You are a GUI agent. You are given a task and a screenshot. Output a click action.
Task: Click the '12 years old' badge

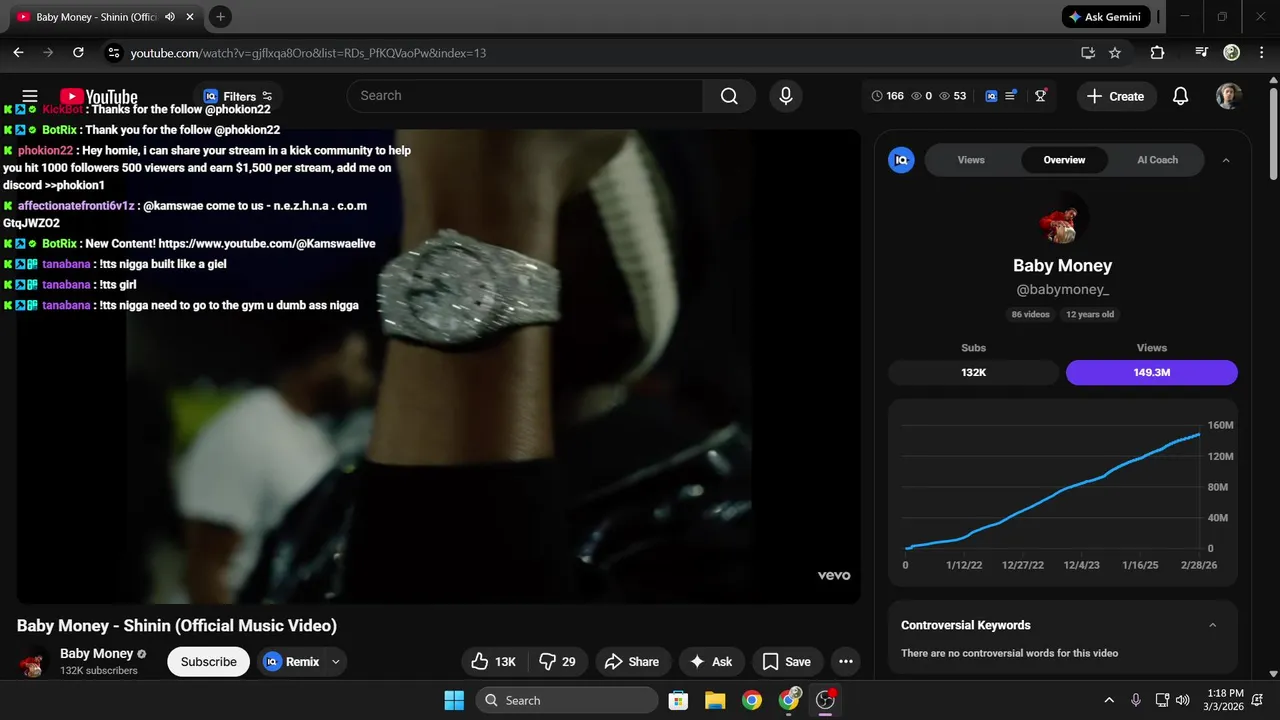[x=1090, y=314]
